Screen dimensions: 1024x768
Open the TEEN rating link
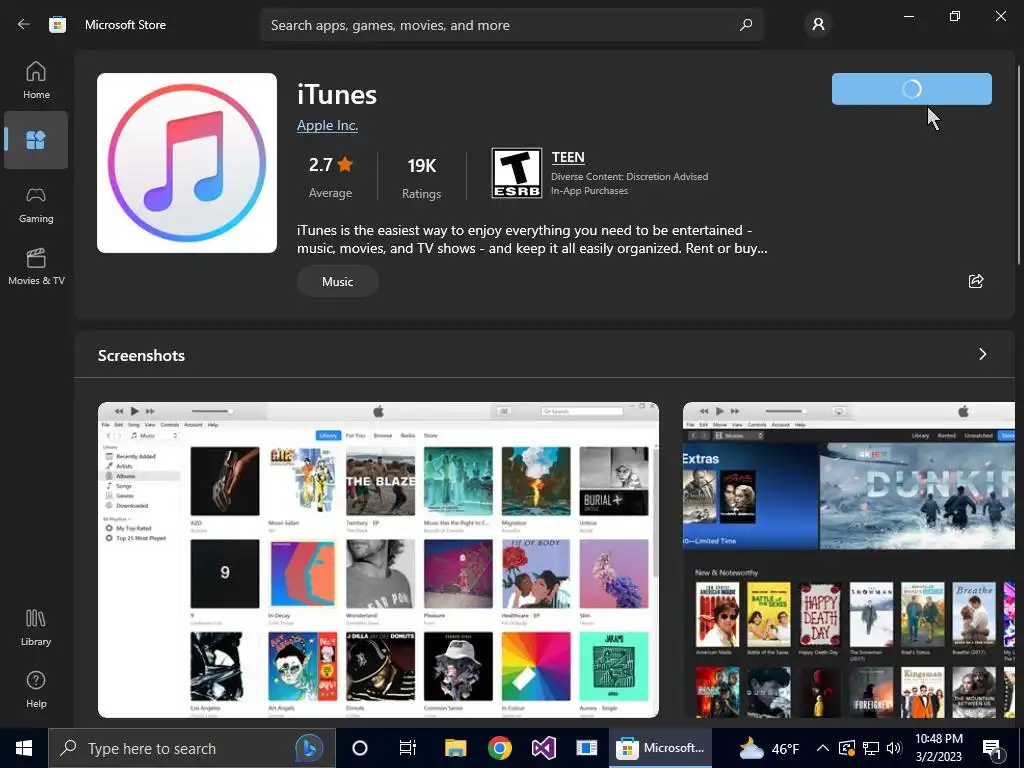click(568, 157)
